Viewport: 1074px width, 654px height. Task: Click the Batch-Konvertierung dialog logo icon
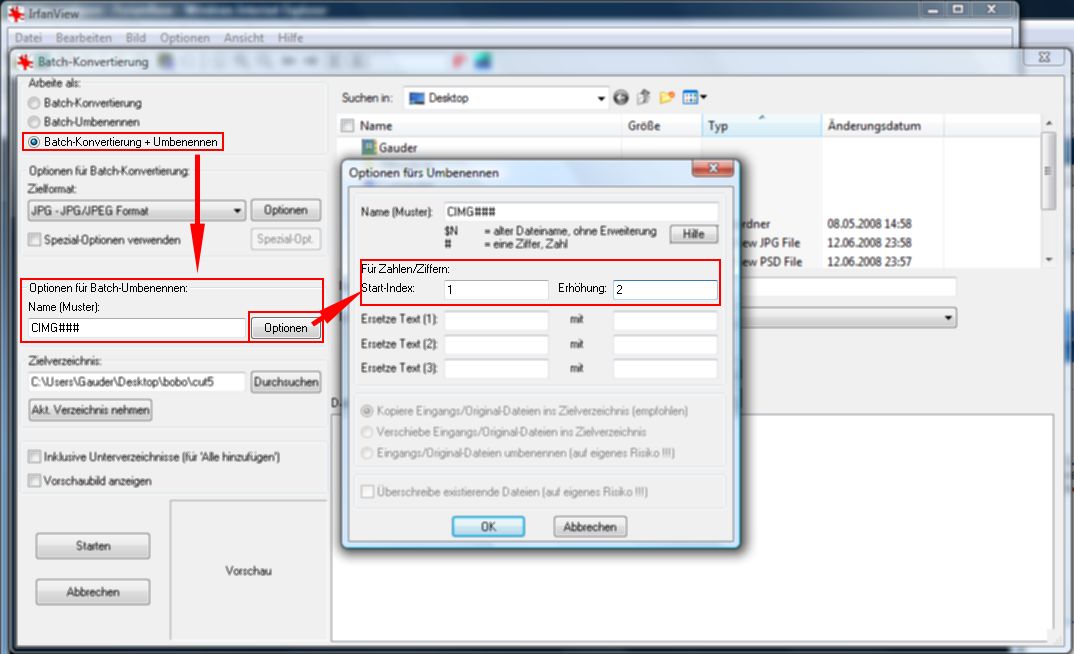(25, 62)
